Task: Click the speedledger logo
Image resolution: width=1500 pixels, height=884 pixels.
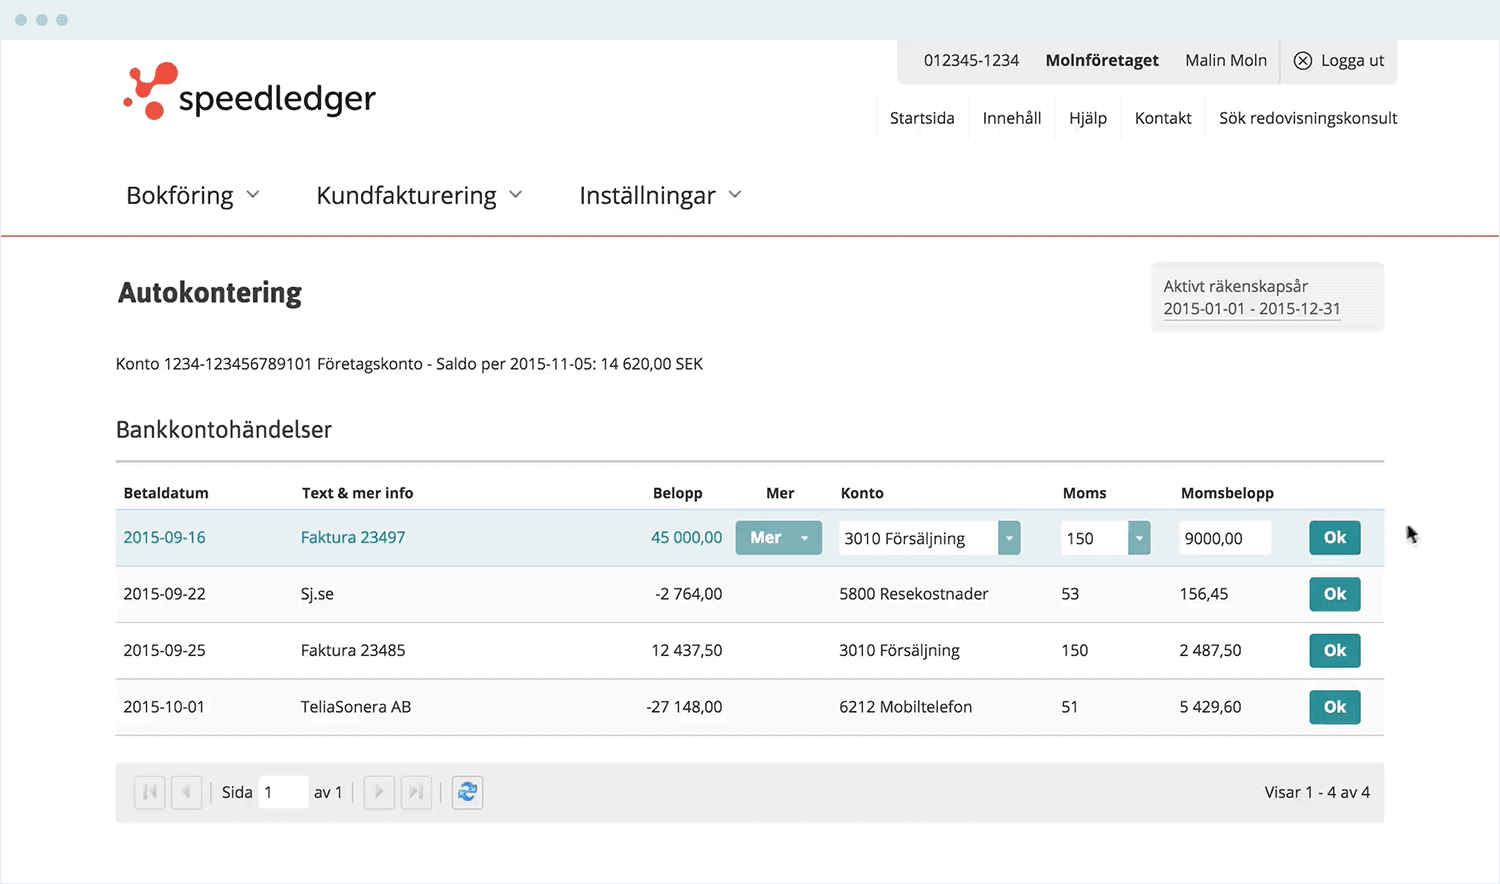Action: click(249, 93)
